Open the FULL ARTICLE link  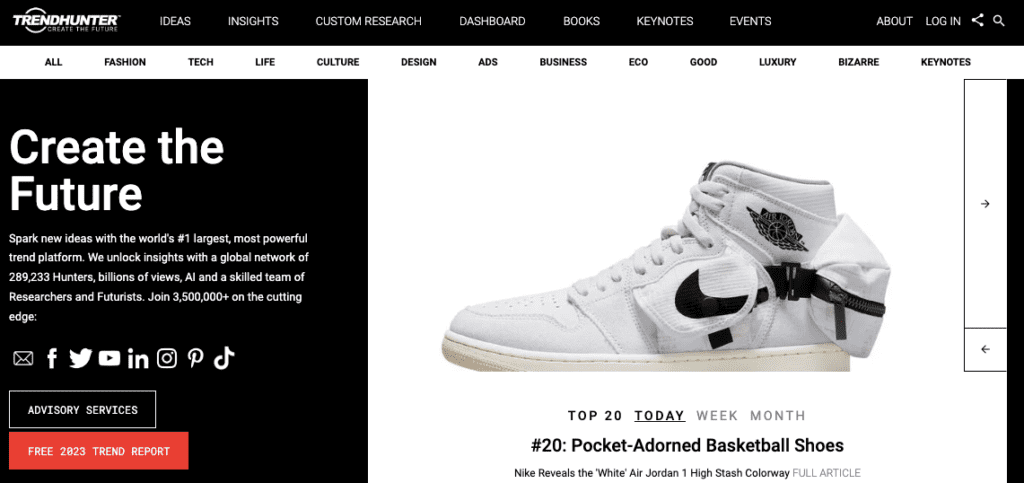[x=826, y=473]
